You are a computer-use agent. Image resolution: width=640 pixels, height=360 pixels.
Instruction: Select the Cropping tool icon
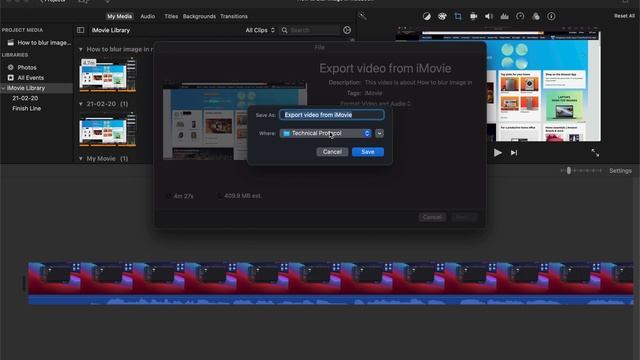[458, 16]
